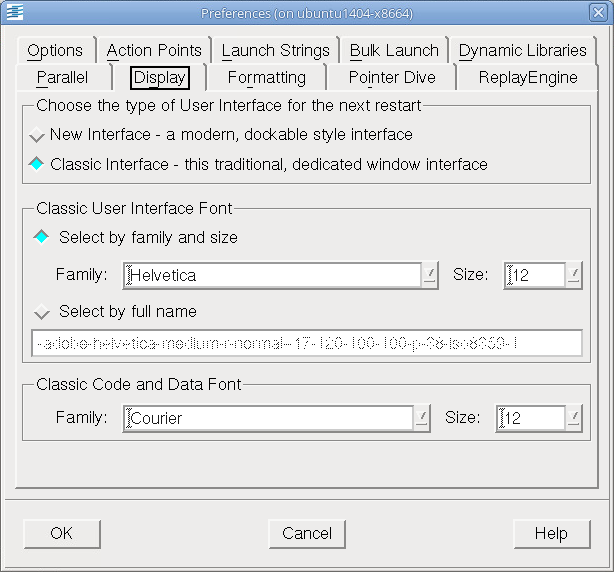Switch to the Bulk Launch tab
Viewport: 614px width, 572px height.
click(x=394, y=51)
